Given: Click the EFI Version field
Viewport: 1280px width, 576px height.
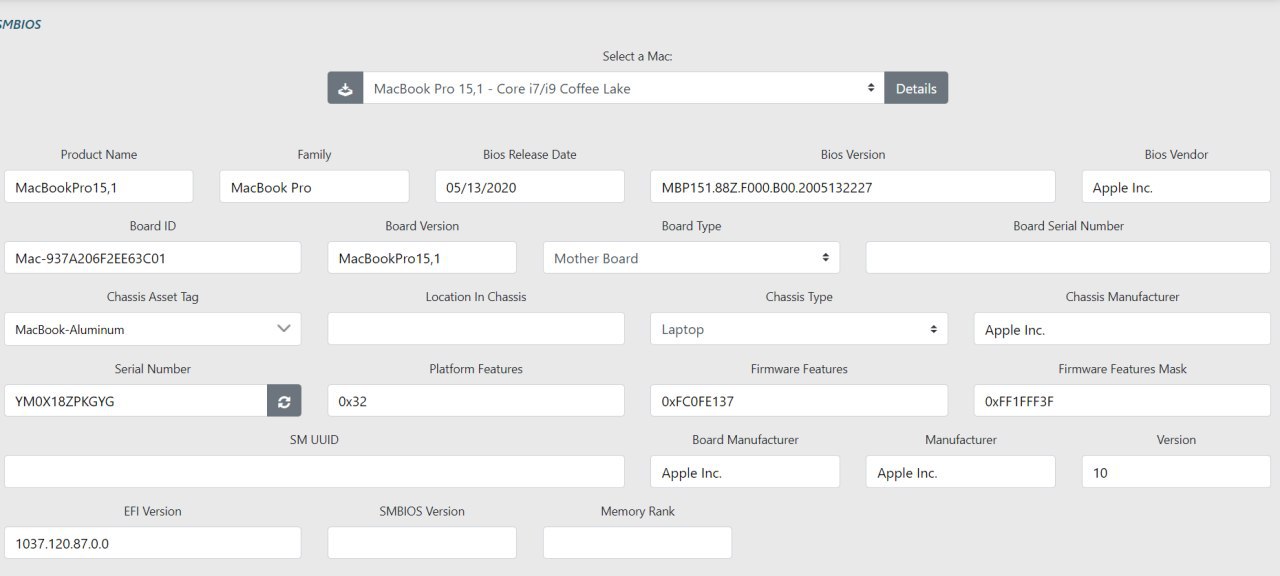Looking at the screenshot, I should tap(153, 543).
